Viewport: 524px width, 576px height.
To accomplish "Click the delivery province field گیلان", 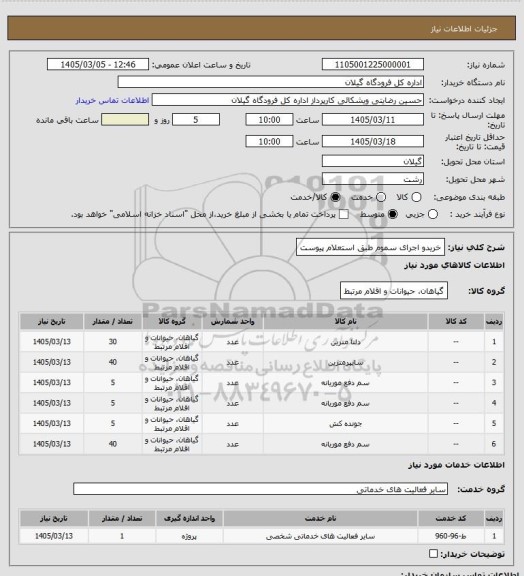I will [373, 161].
